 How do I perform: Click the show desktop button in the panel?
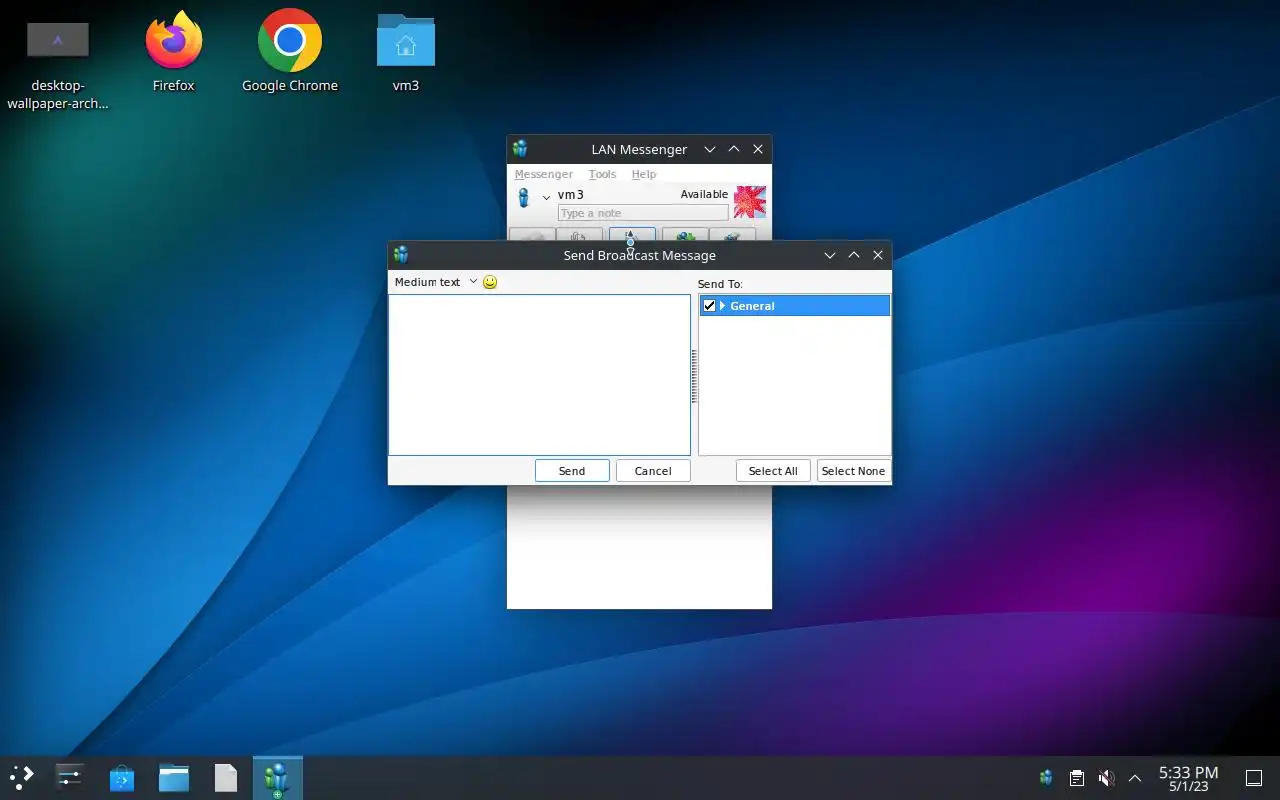click(1253, 777)
